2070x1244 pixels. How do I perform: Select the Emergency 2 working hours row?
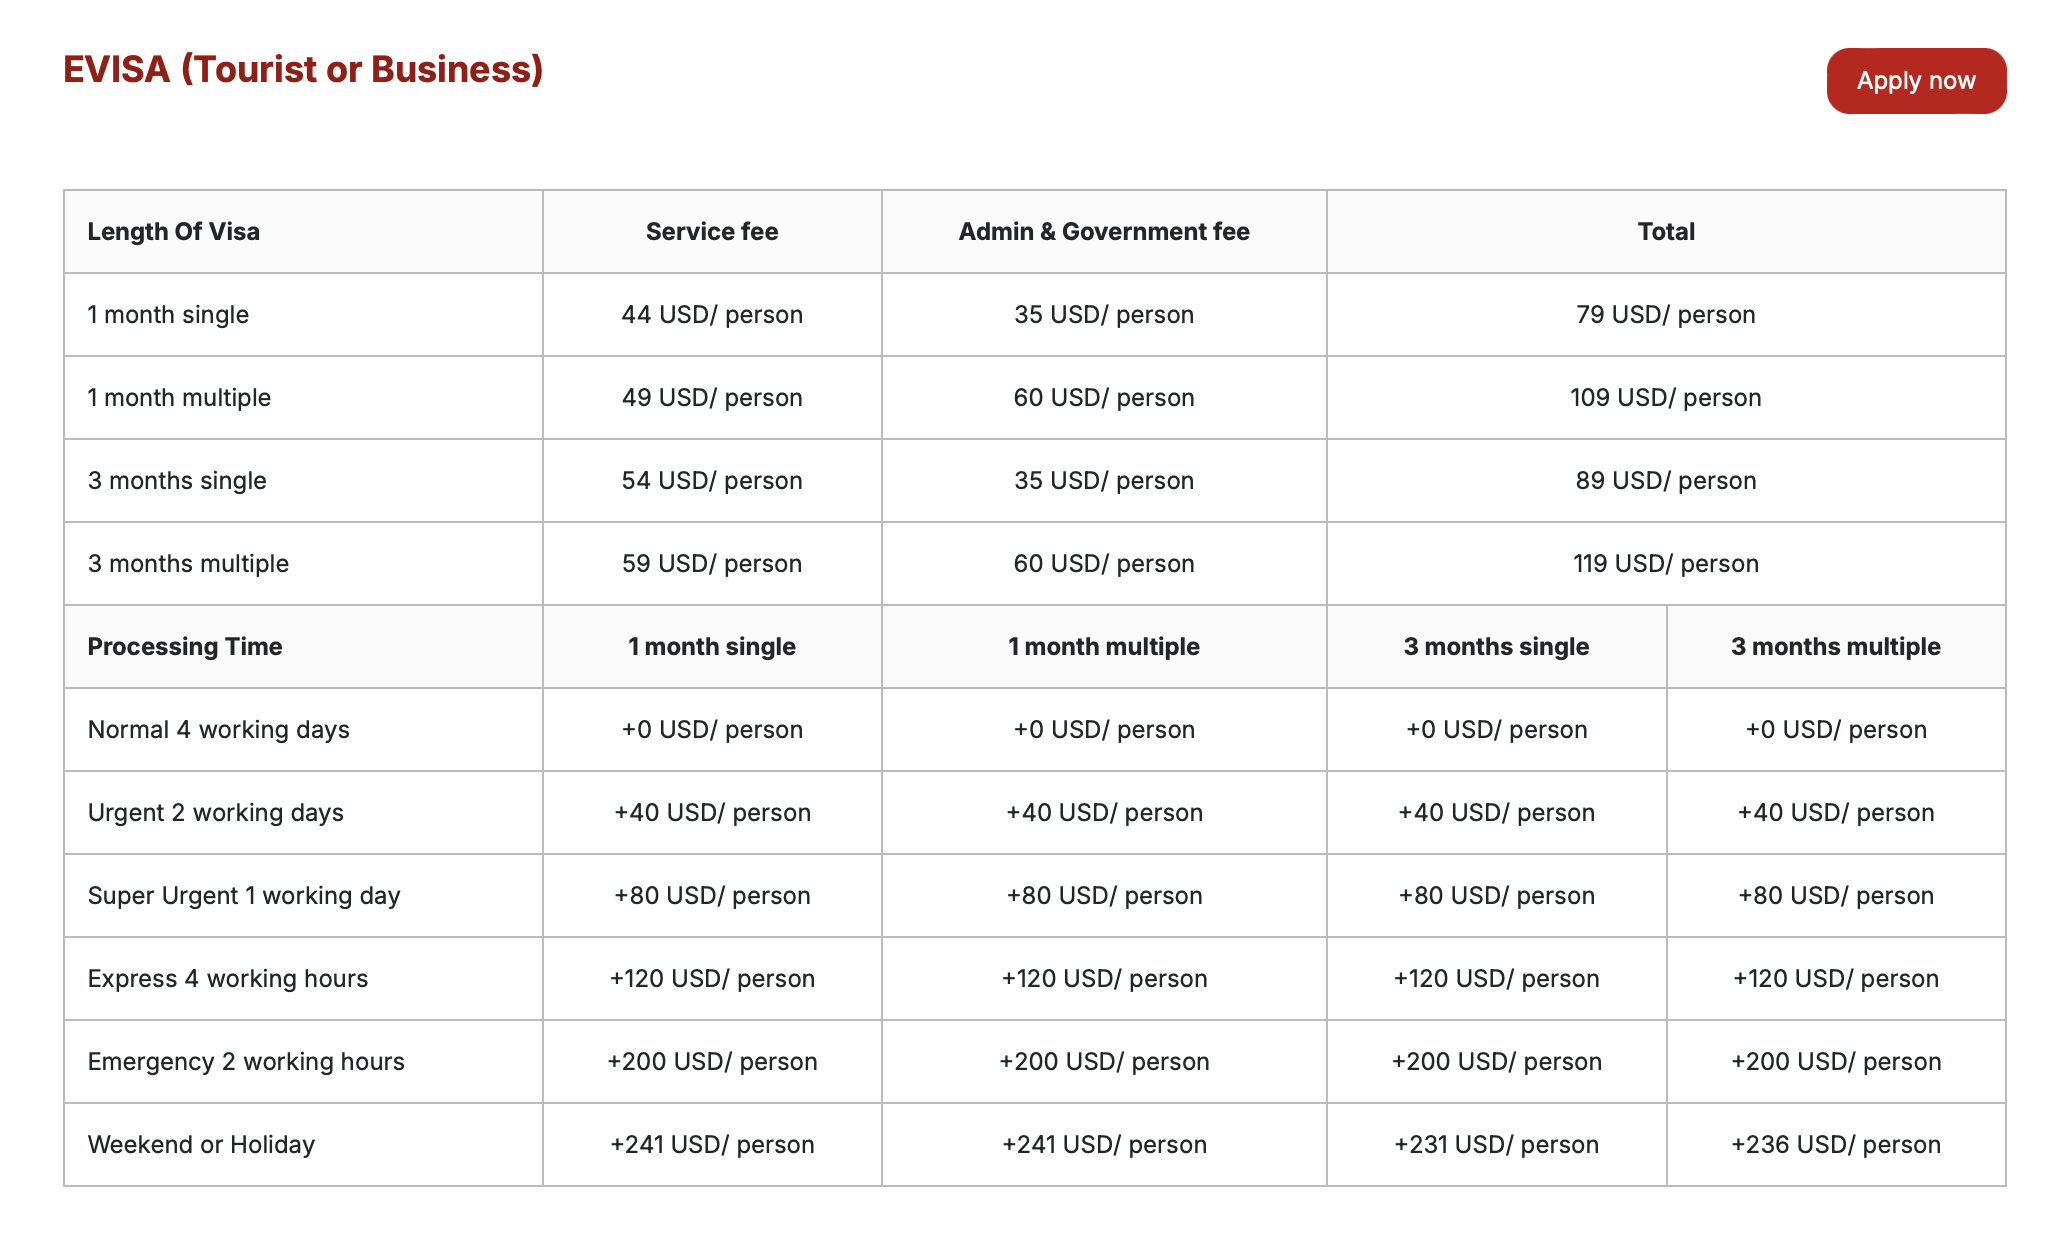1035,1062
